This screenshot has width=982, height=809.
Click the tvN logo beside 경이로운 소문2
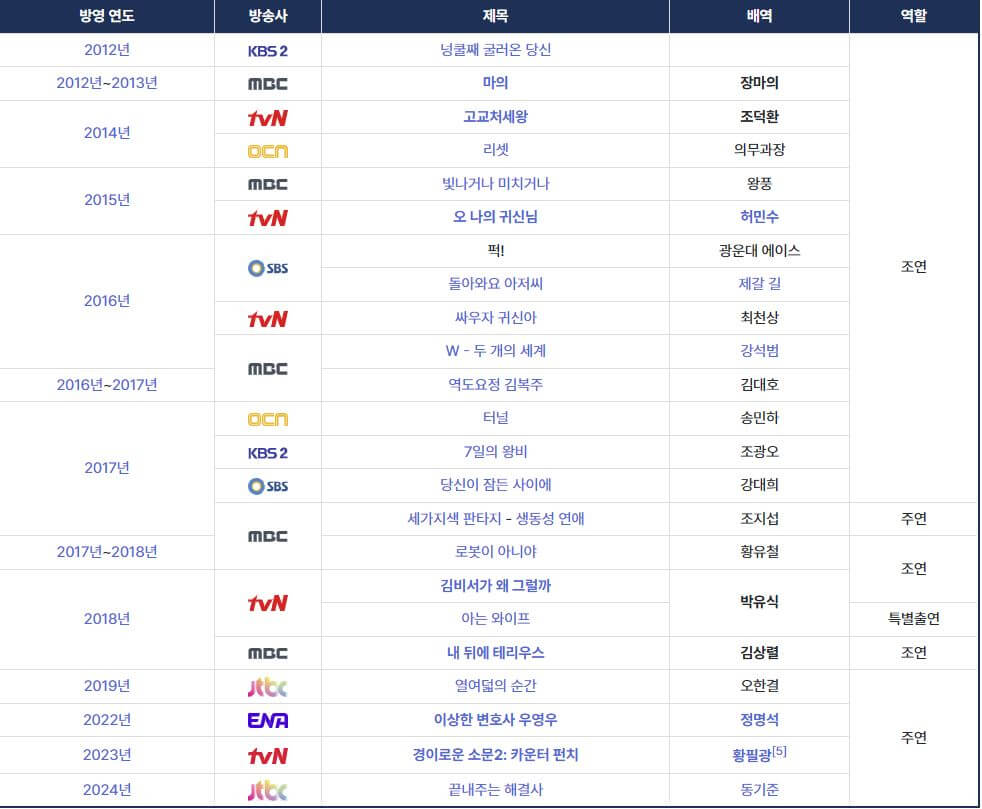point(266,754)
